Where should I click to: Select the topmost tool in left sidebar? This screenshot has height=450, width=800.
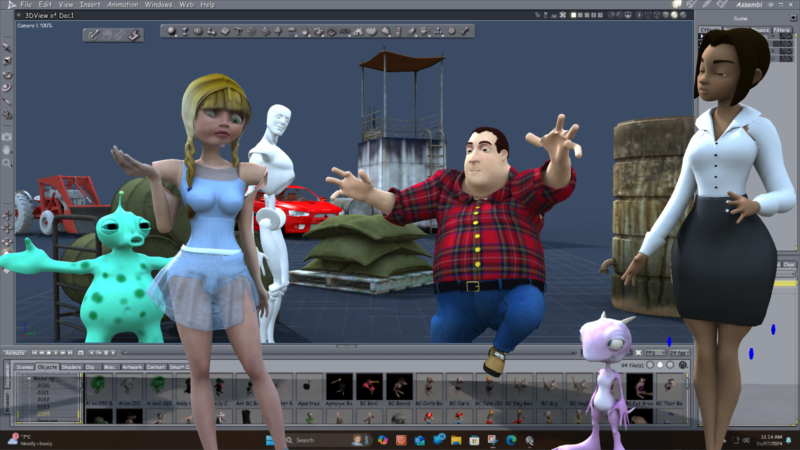(7, 48)
